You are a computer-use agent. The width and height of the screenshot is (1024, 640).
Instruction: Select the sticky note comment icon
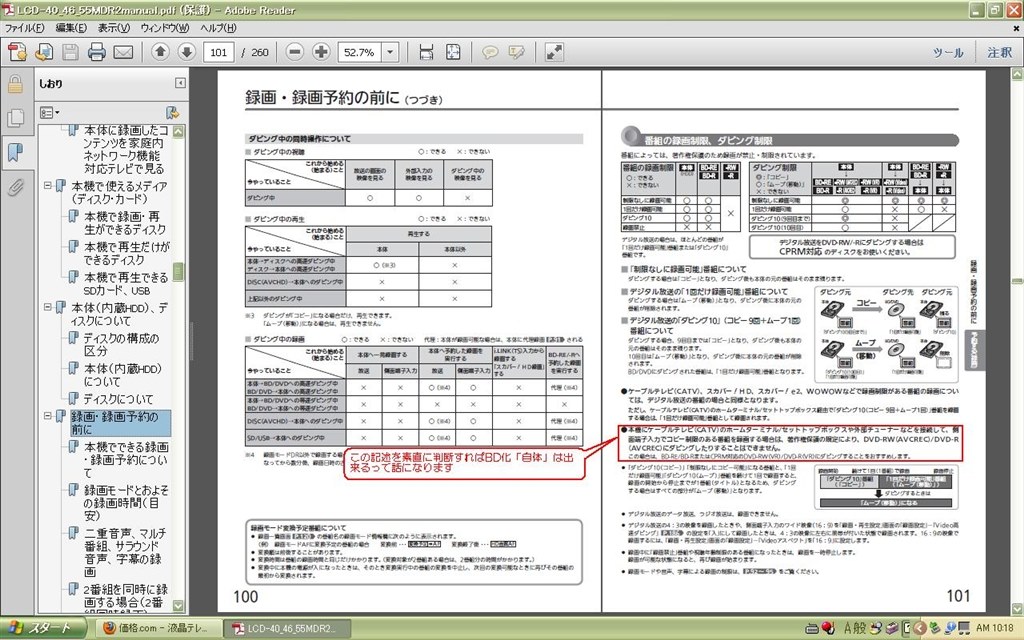491,52
